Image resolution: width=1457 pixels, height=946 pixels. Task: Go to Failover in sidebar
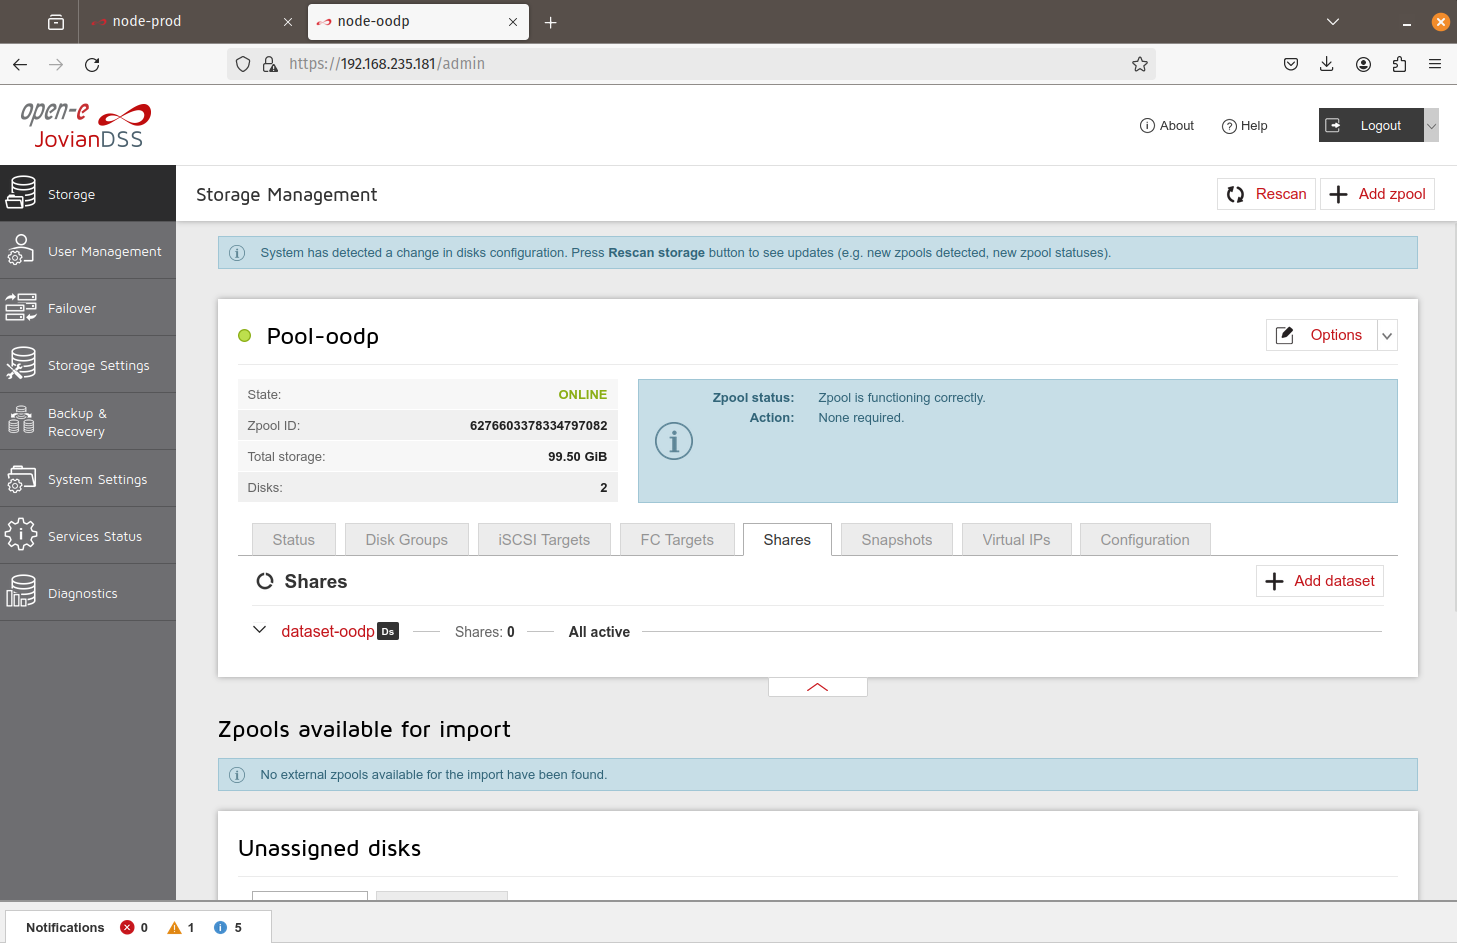(88, 308)
